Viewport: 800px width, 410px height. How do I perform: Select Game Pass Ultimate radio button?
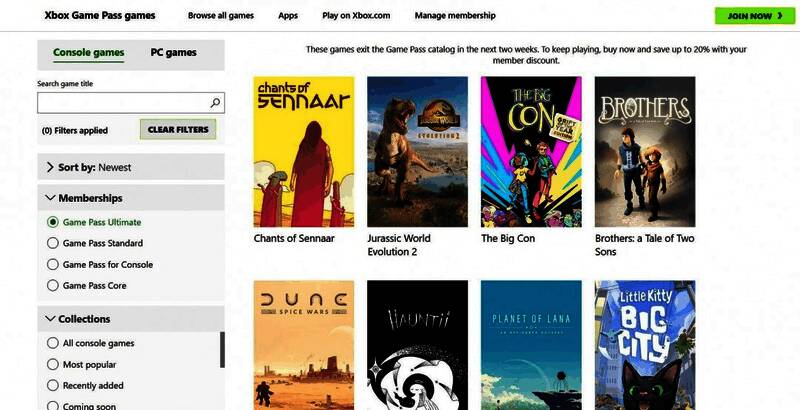(x=53, y=222)
